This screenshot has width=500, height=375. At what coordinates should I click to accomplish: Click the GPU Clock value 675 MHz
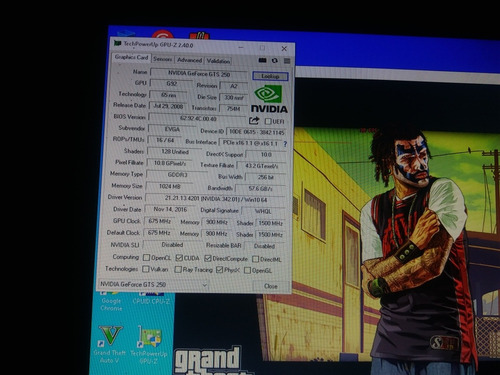click(159, 221)
